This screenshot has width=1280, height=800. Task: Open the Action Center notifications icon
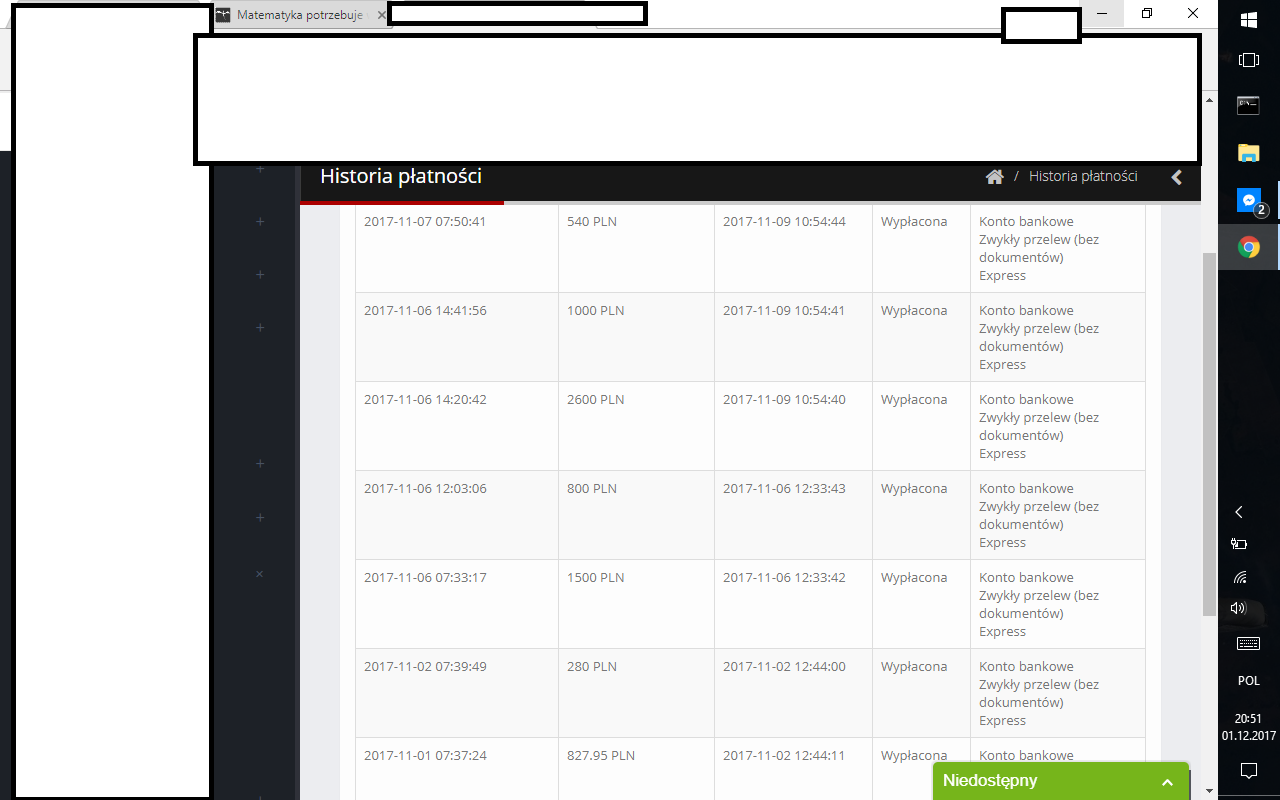tap(1248, 770)
